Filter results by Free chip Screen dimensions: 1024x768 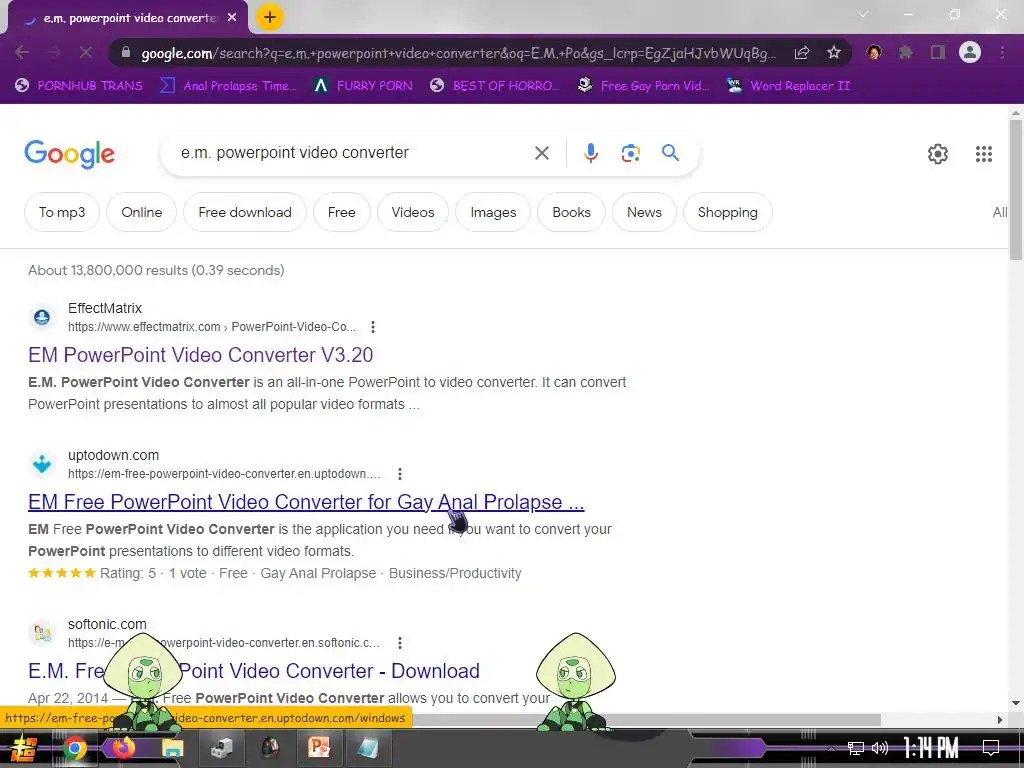coord(342,212)
